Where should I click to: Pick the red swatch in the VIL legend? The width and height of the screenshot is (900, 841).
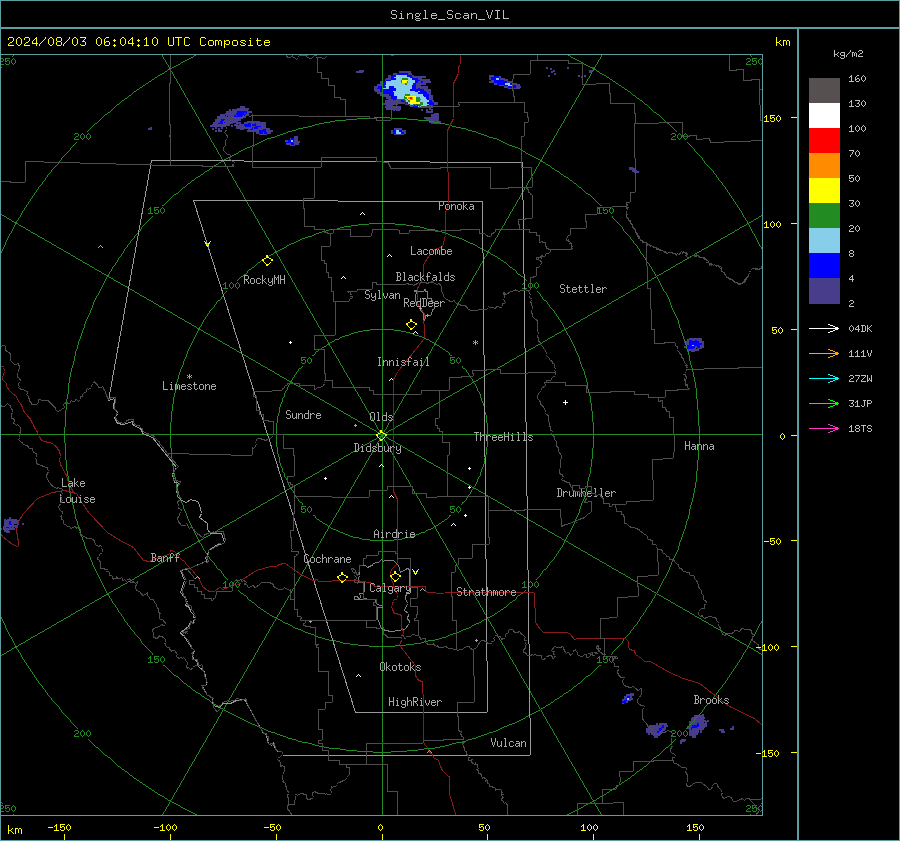click(x=824, y=141)
